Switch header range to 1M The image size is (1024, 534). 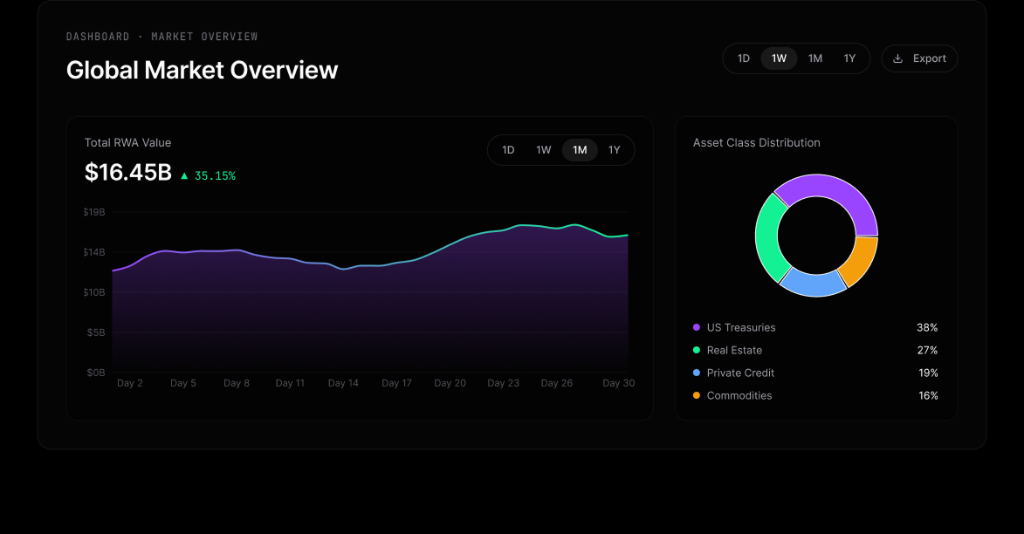815,59
